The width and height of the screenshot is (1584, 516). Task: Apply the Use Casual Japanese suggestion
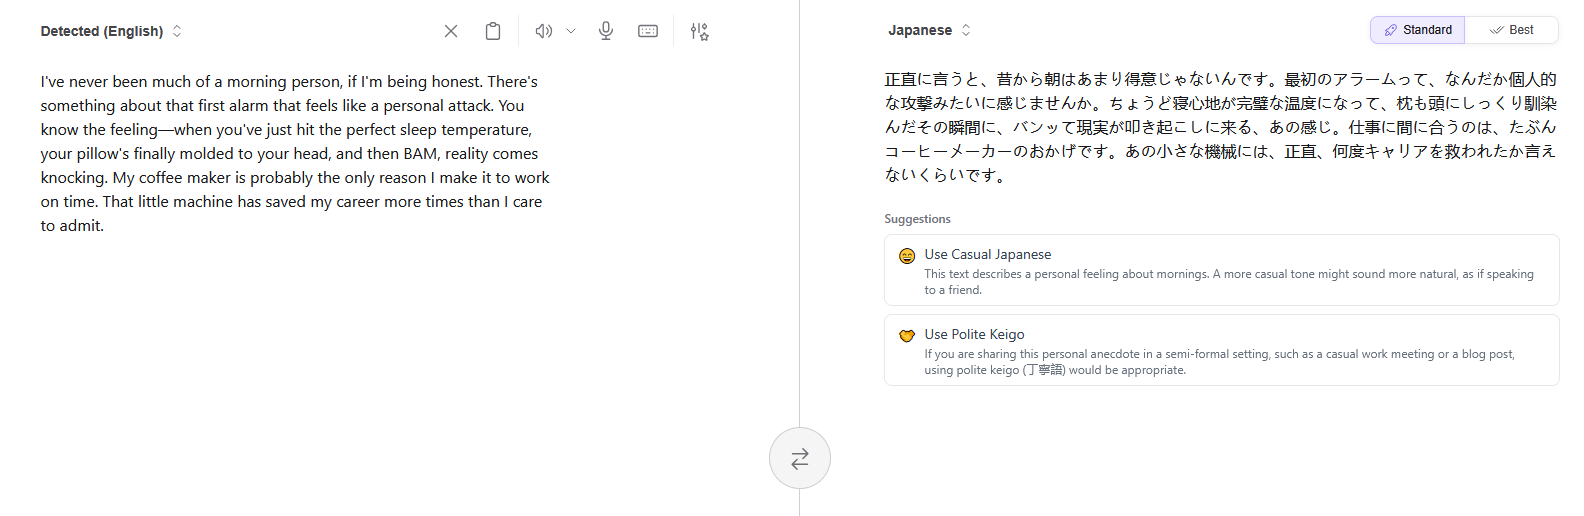pos(988,254)
